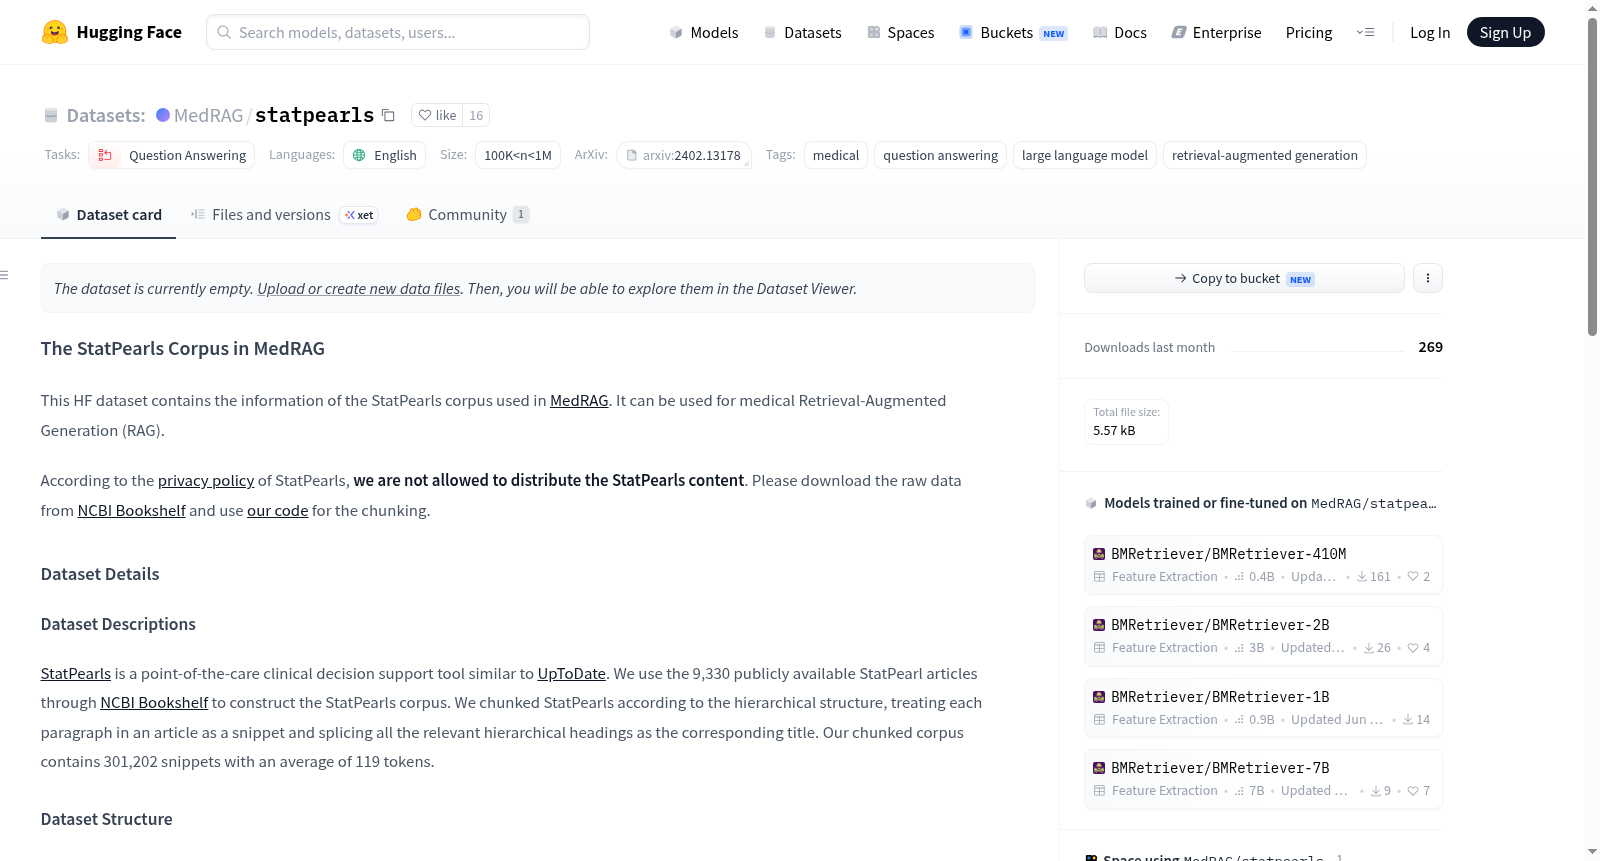Open the Docs menu item
This screenshot has height=861, width=1600.
1119,32
